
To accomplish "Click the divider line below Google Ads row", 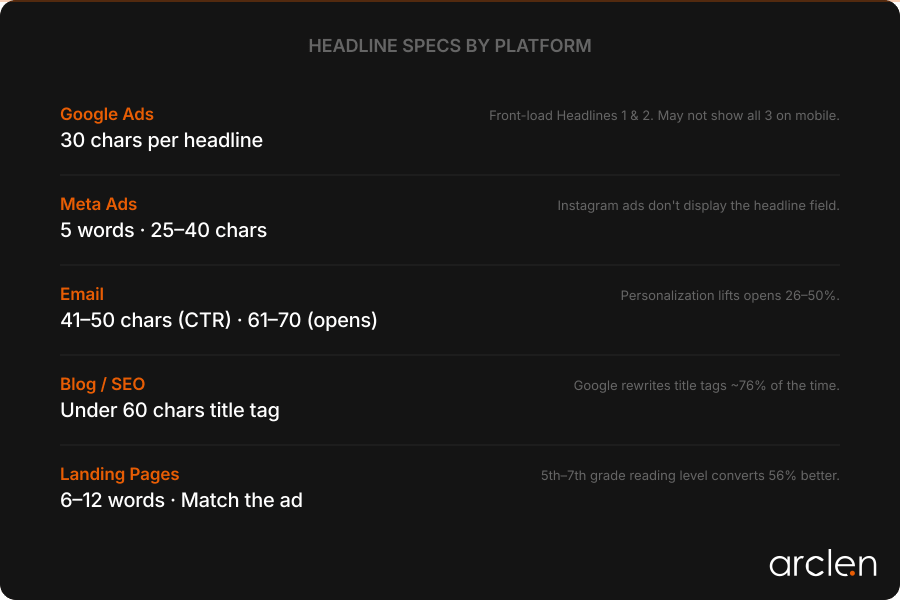I will click(x=450, y=175).
